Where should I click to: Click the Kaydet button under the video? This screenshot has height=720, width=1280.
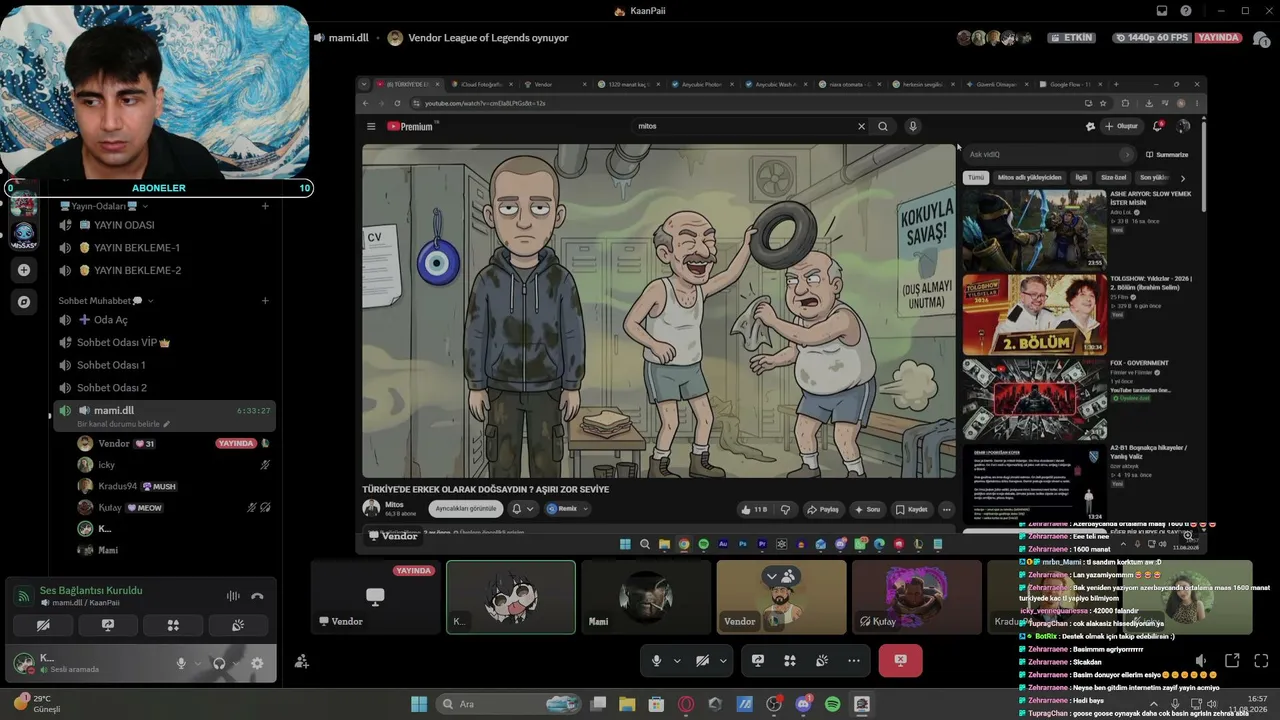pyautogui.click(x=912, y=509)
